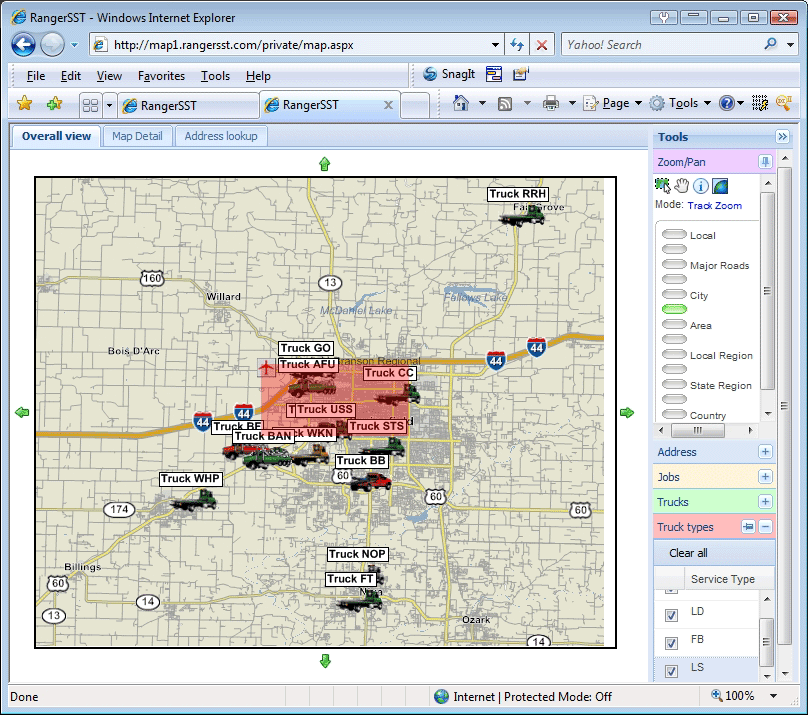Click the globe full-extent icon
Screen dimensions: 808x715
click(x=720, y=185)
